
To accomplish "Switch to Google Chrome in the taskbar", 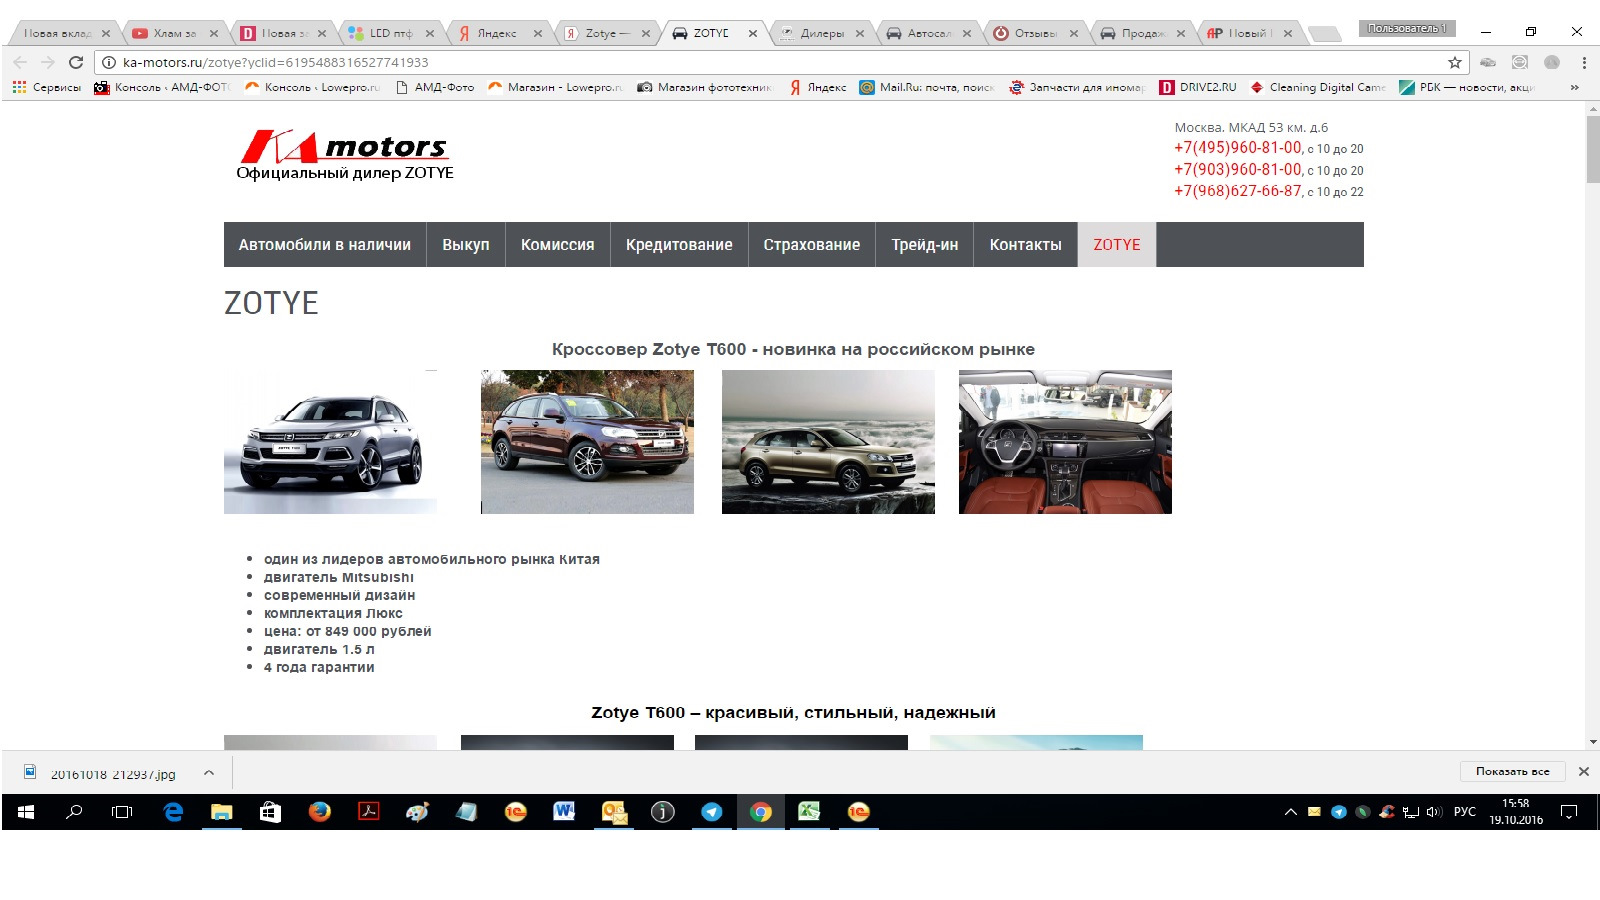I will (760, 812).
